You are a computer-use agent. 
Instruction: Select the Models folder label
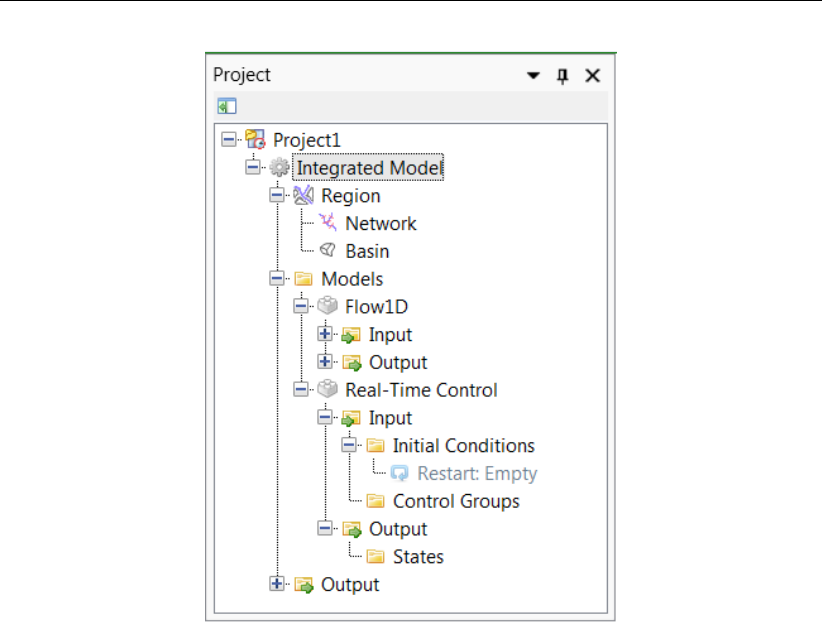coord(351,279)
